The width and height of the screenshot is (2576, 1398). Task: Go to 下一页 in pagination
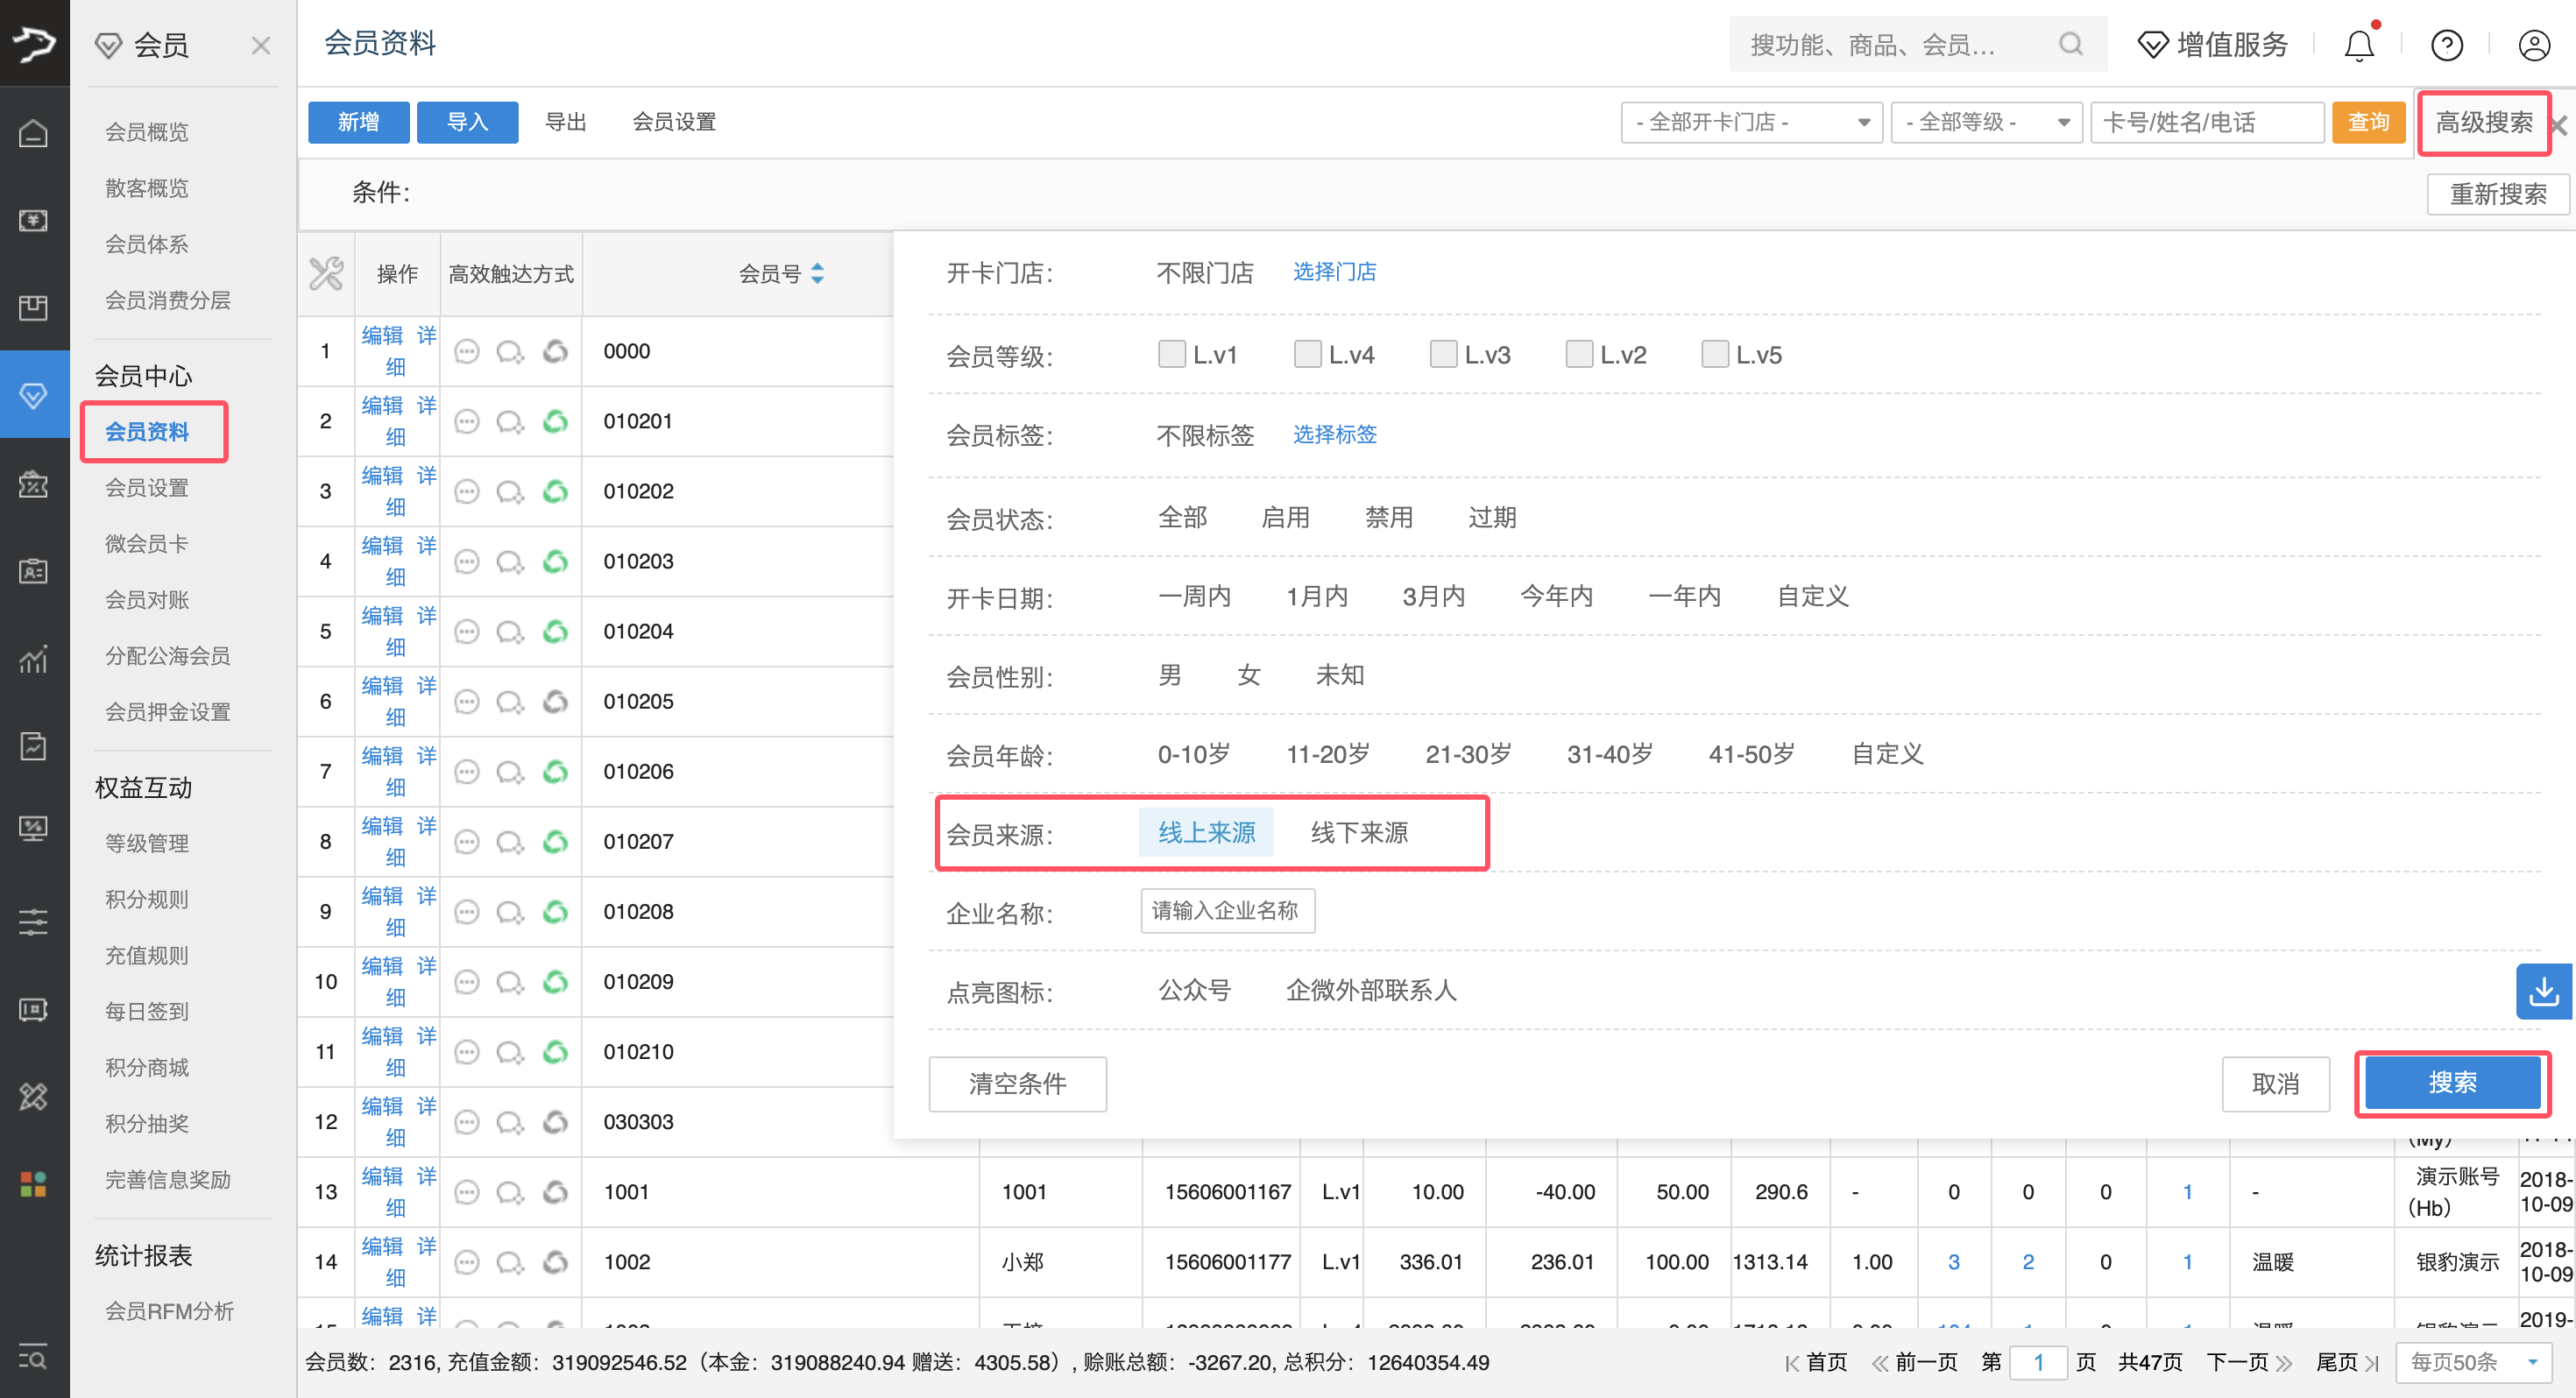[x=2248, y=1362]
